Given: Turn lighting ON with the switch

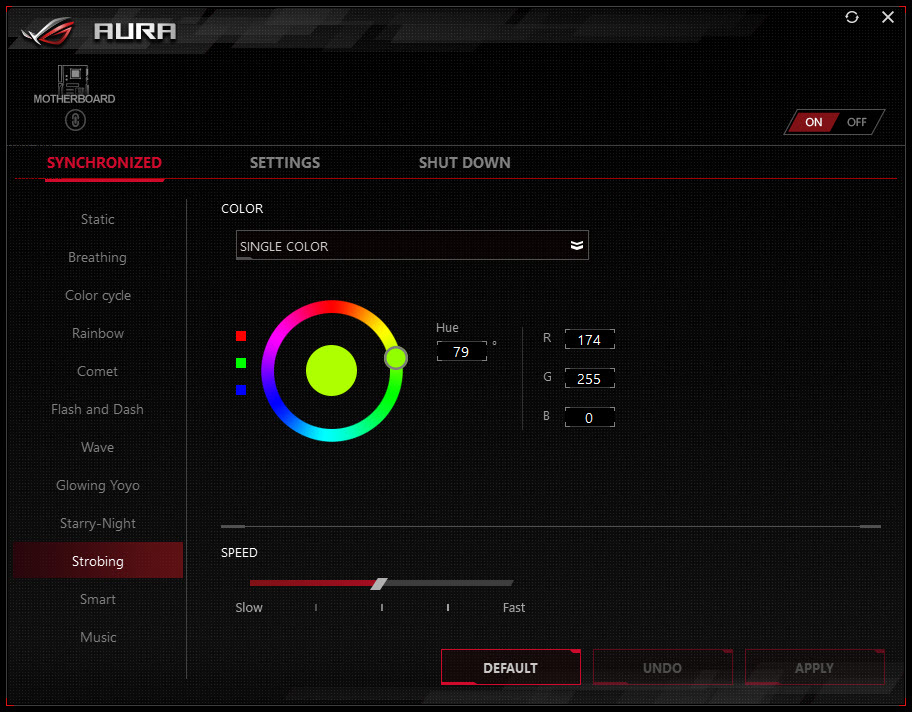Looking at the screenshot, I should [813, 122].
